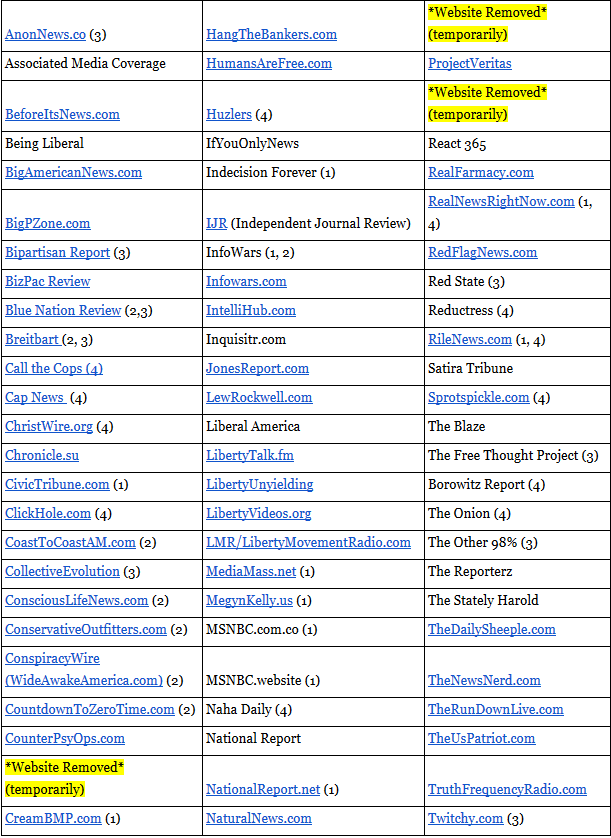Open the Blue Nation Review link
The height and width of the screenshot is (838, 611).
(x=63, y=311)
